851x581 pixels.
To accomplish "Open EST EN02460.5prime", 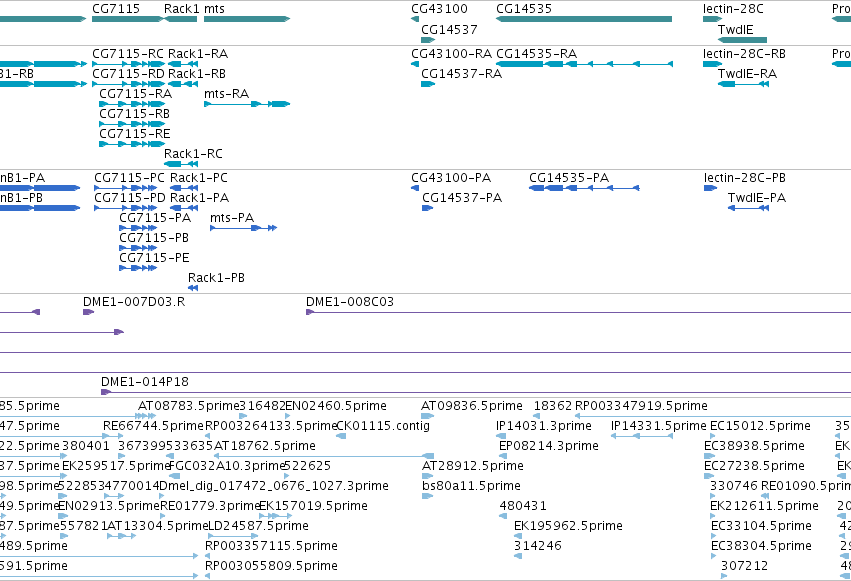I will coord(336,406).
